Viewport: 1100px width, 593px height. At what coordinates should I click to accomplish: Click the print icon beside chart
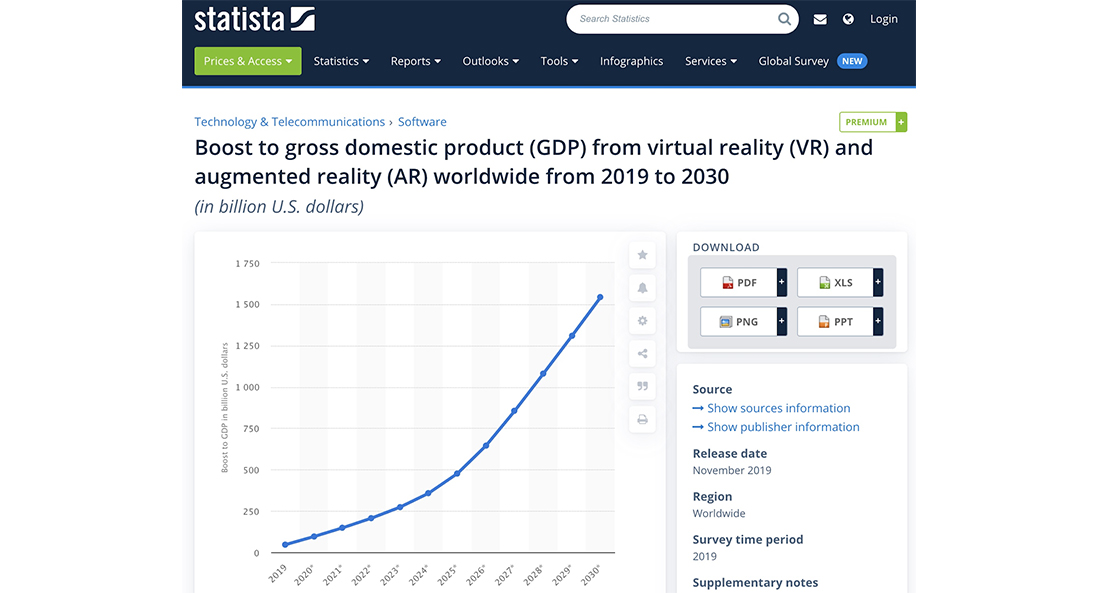[x=642, y=420]
